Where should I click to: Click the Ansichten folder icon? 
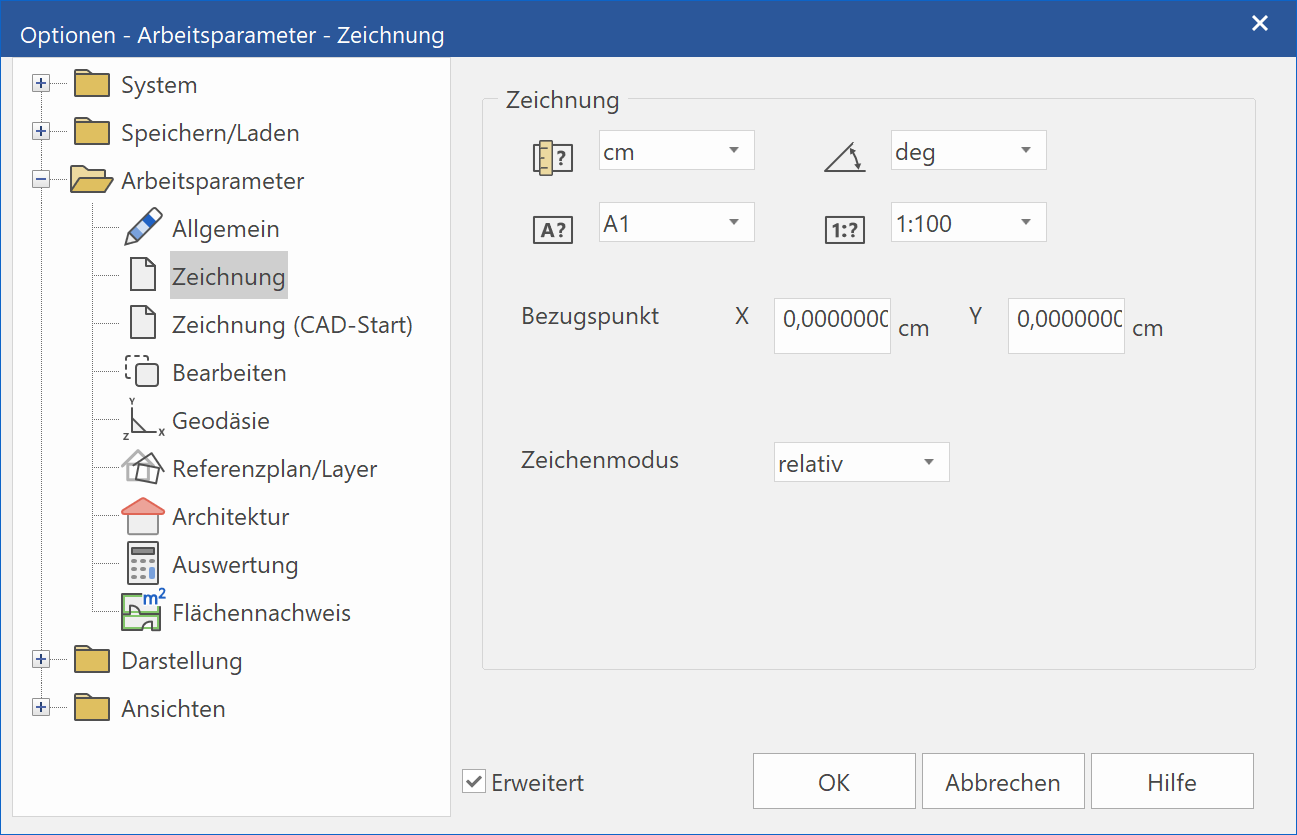point(91,708)
